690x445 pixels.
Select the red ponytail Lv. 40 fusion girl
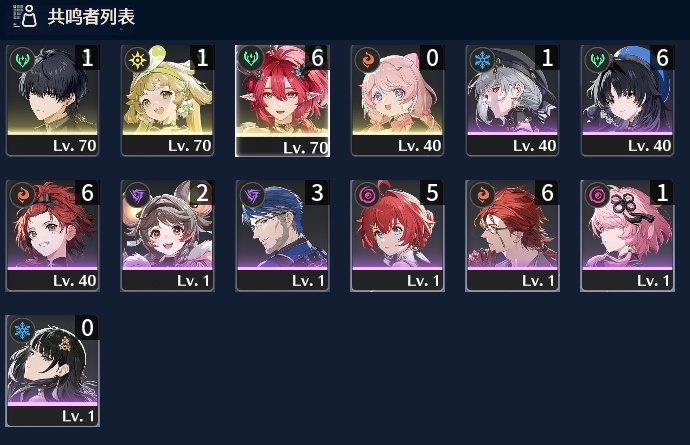click(x=52, y=235)
